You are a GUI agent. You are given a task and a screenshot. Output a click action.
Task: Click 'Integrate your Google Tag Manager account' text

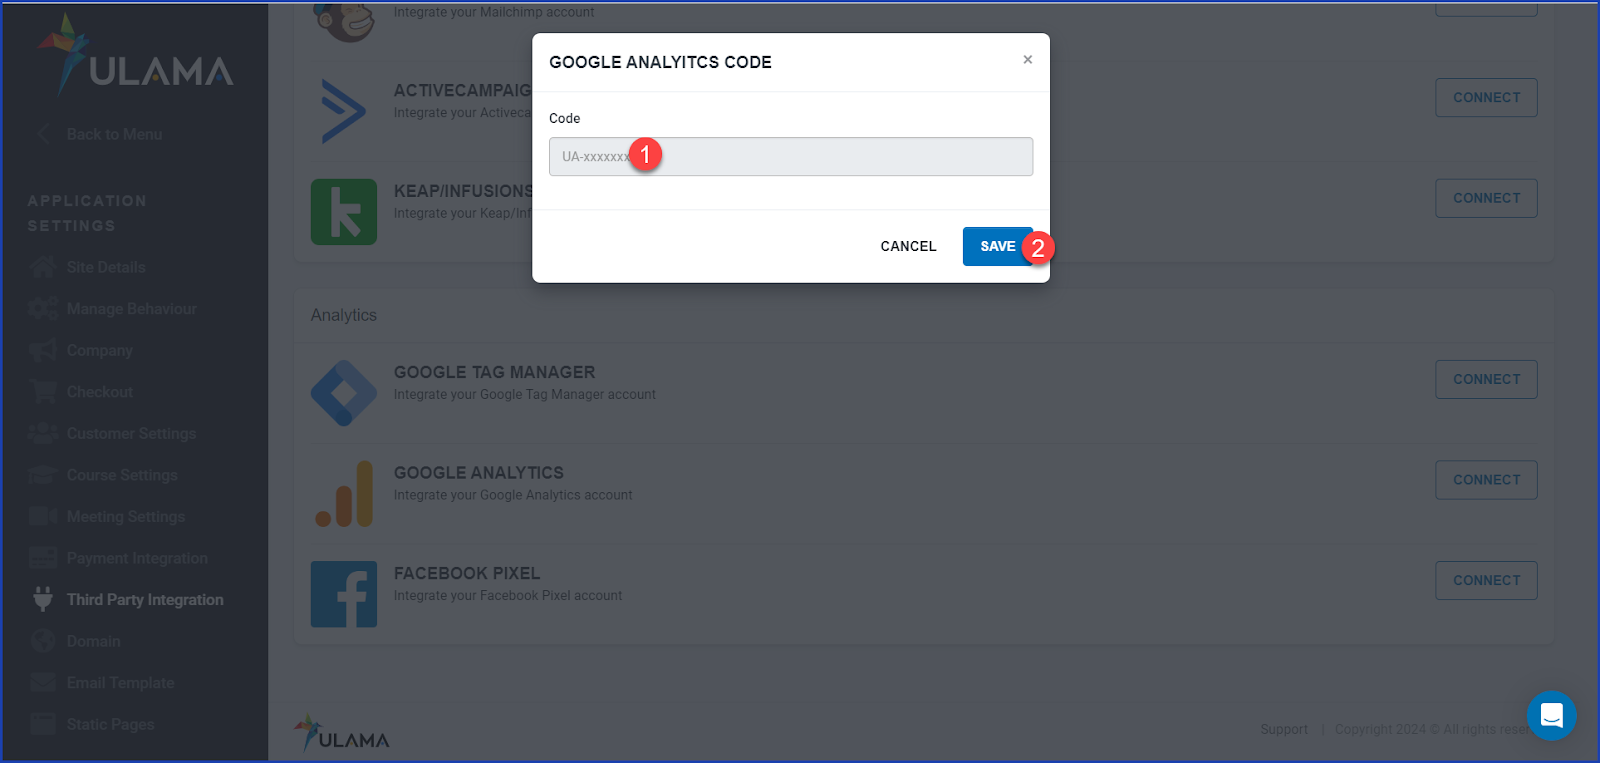[x=525, y=395]
